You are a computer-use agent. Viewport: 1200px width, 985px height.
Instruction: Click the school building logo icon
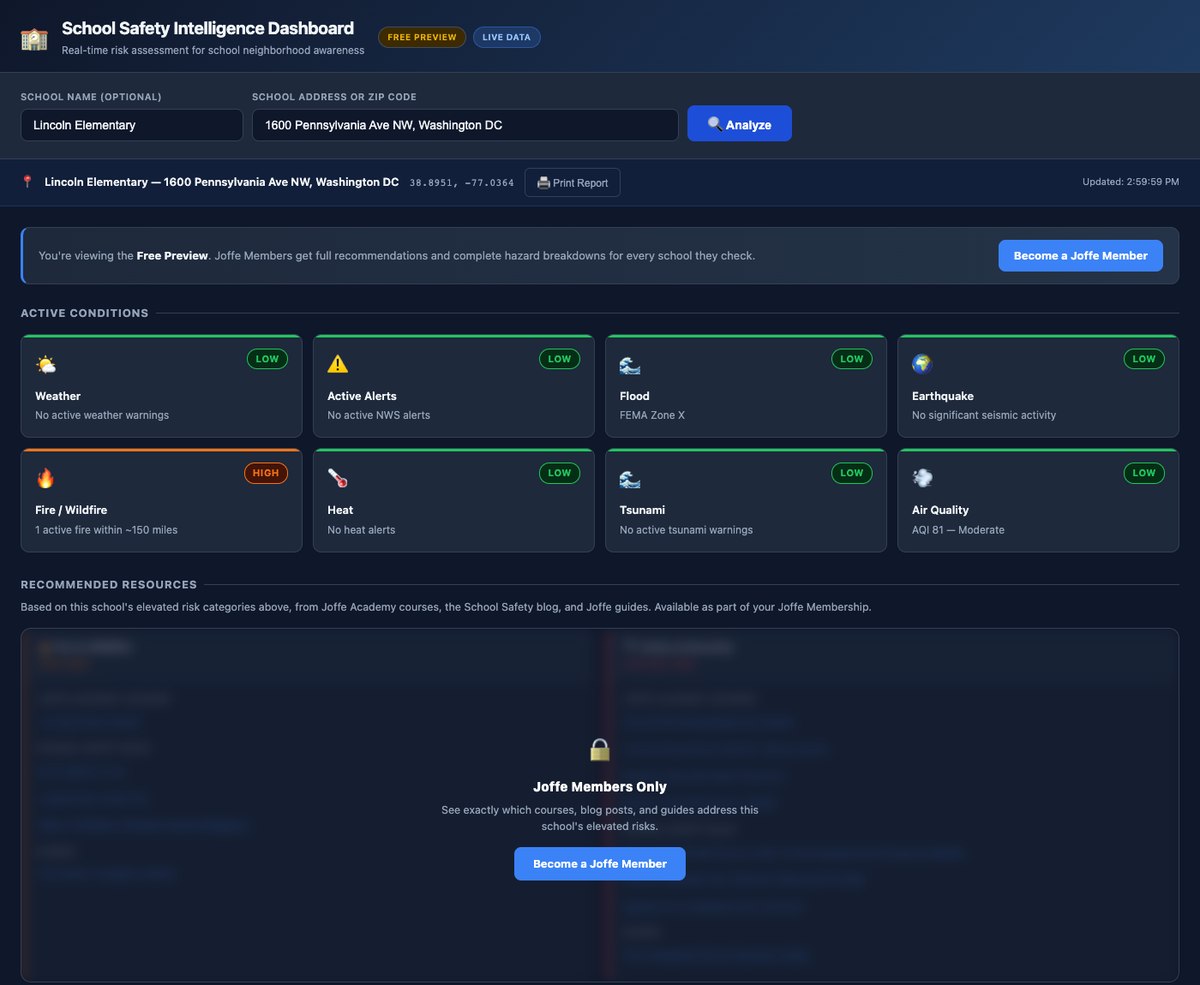point(35,38)
